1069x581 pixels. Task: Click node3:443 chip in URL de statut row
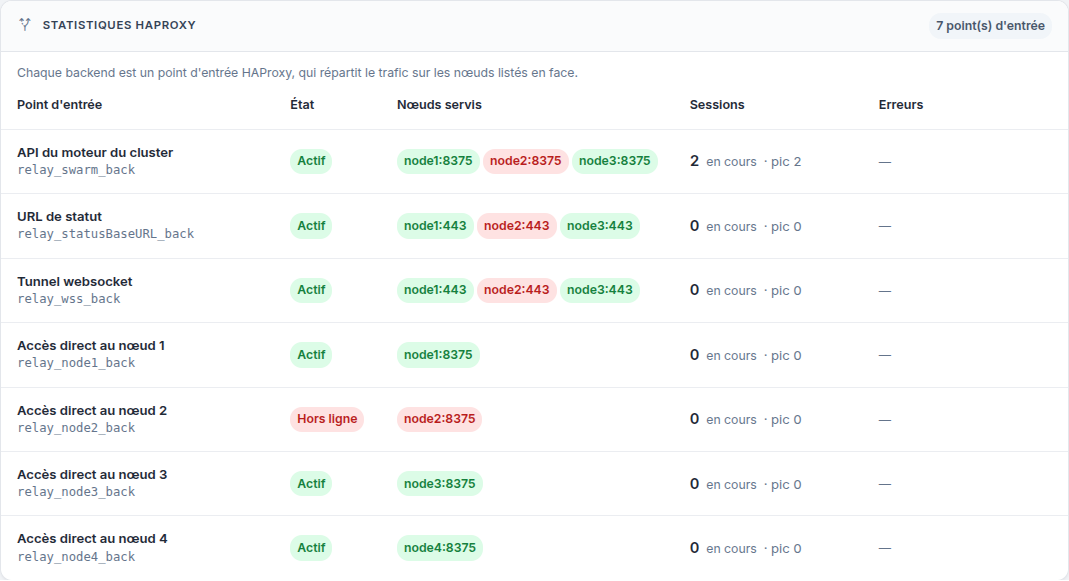pos(600,226)
